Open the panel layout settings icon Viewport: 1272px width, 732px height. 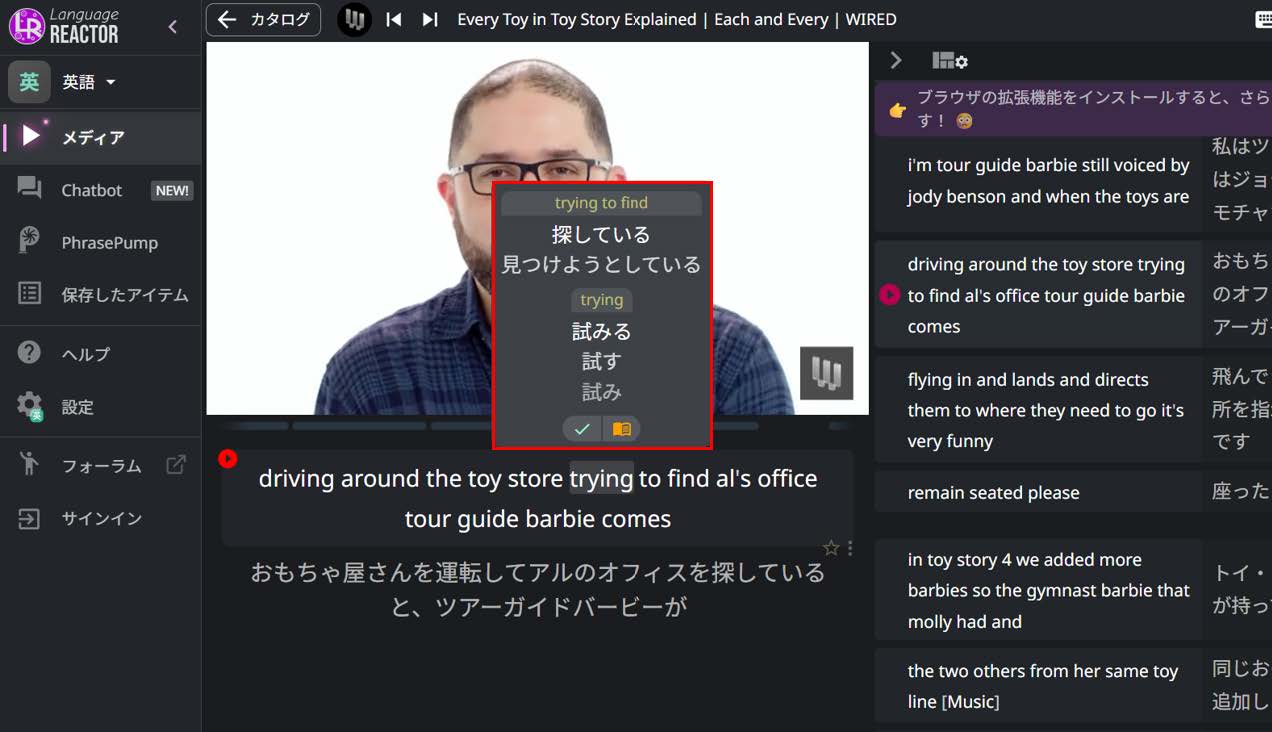pyautogui.click(x=949, y=61)
